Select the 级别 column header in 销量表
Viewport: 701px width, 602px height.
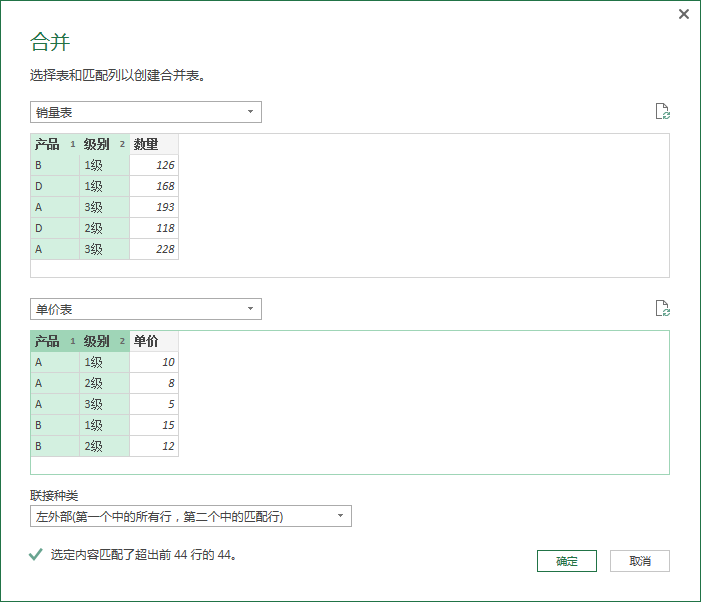tap(97, 144)
